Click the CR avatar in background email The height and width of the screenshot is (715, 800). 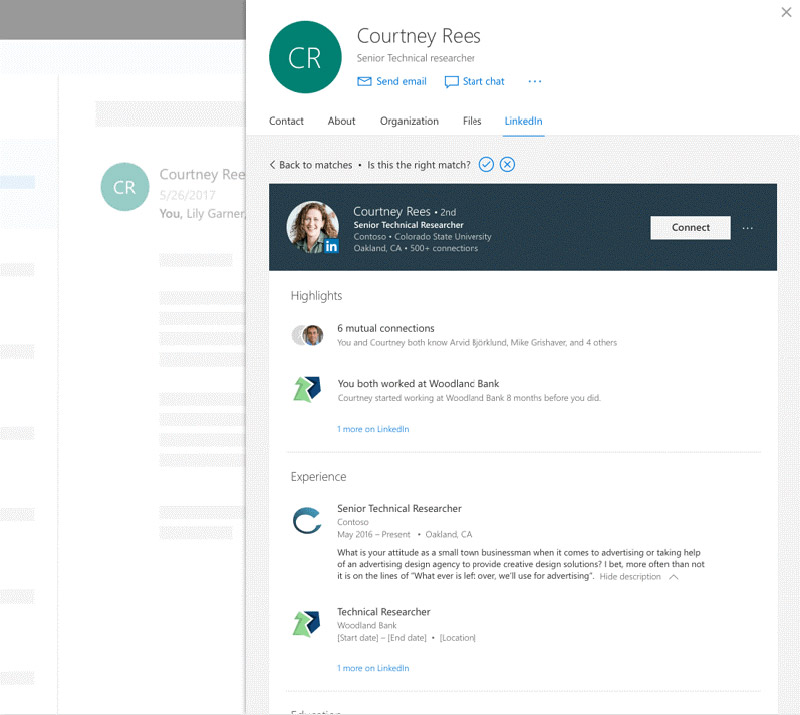point(125,187)
